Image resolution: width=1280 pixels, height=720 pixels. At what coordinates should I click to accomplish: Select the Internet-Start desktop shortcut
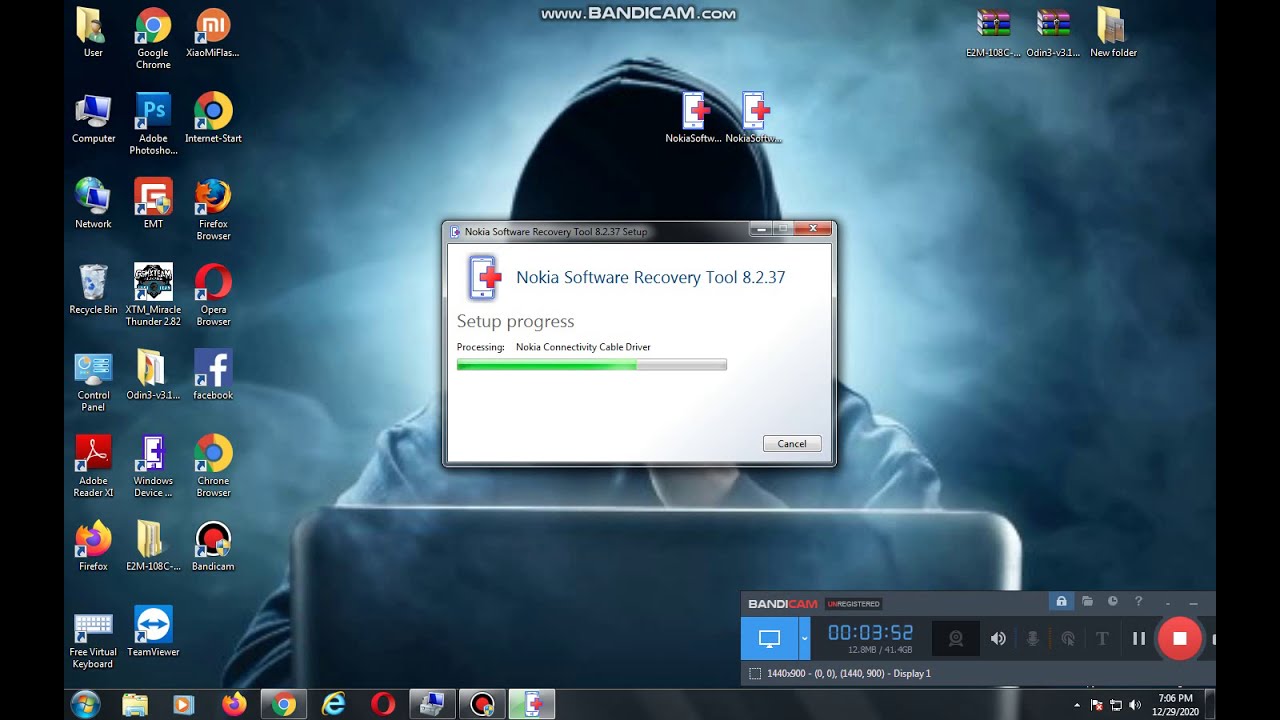(213, 119)
